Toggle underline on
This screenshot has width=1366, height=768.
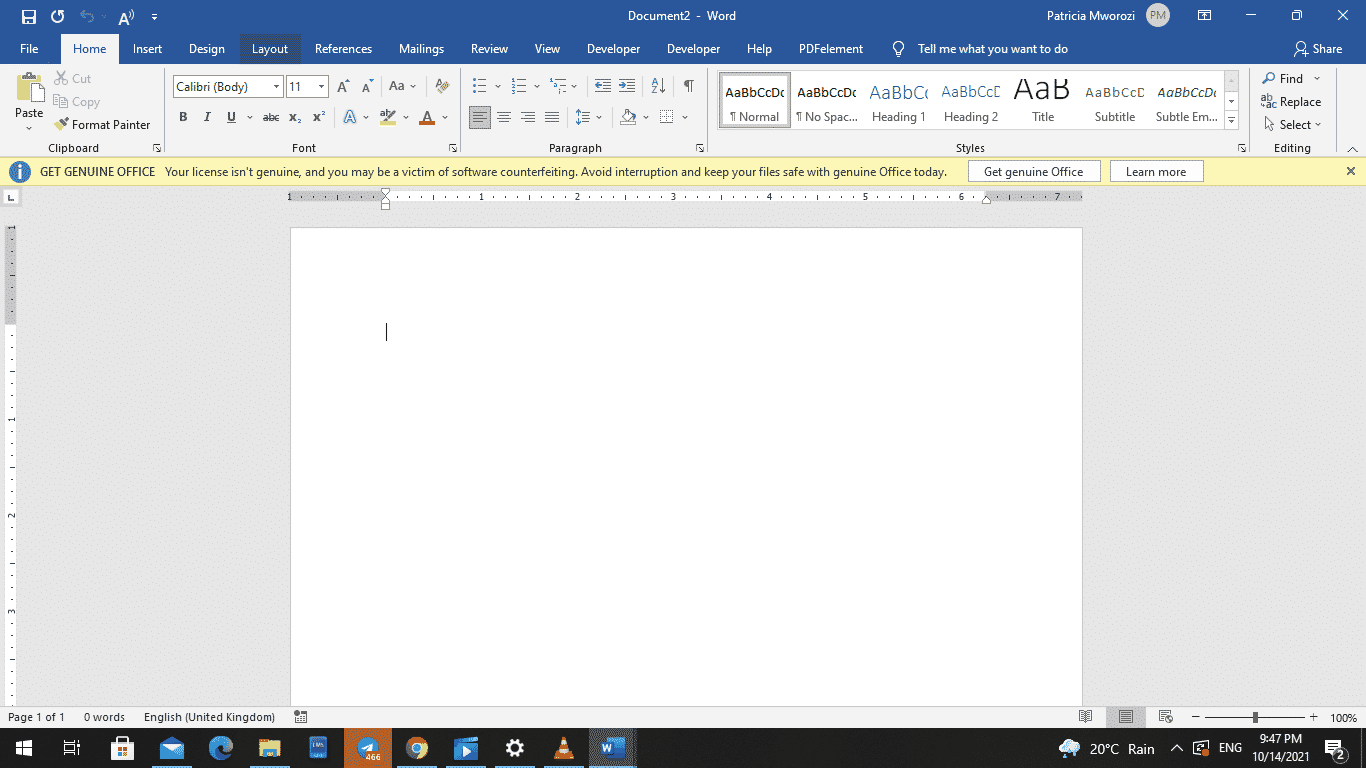tap(230, 117)
